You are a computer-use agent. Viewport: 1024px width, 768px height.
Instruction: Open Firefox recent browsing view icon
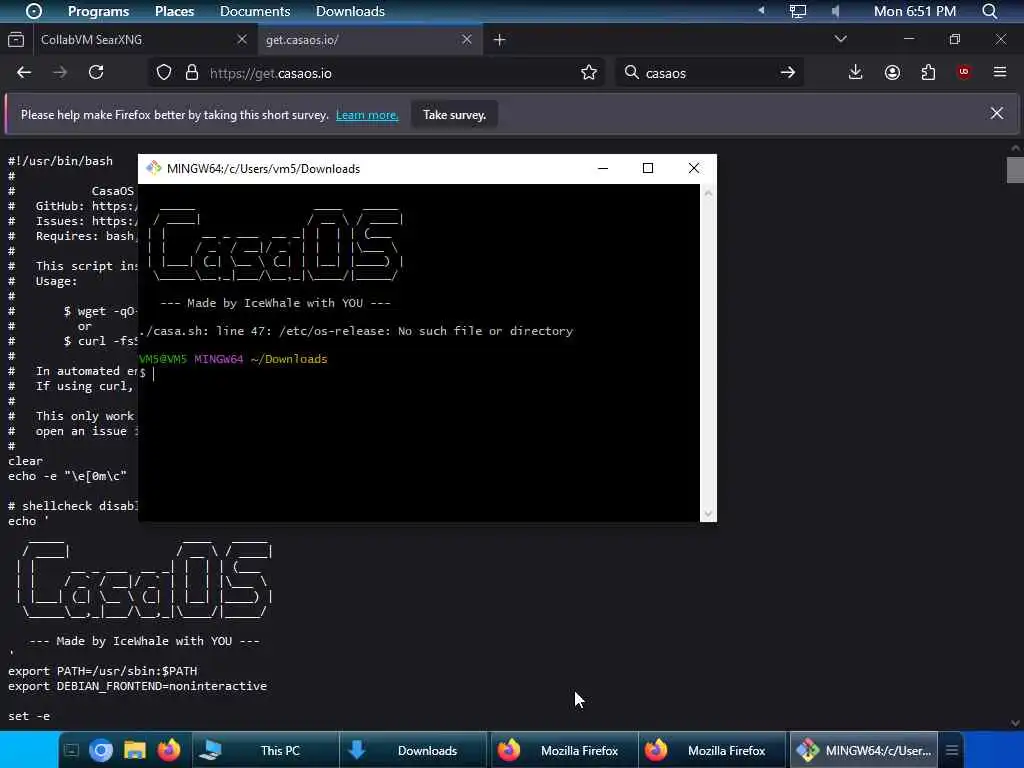pos(16,40)
